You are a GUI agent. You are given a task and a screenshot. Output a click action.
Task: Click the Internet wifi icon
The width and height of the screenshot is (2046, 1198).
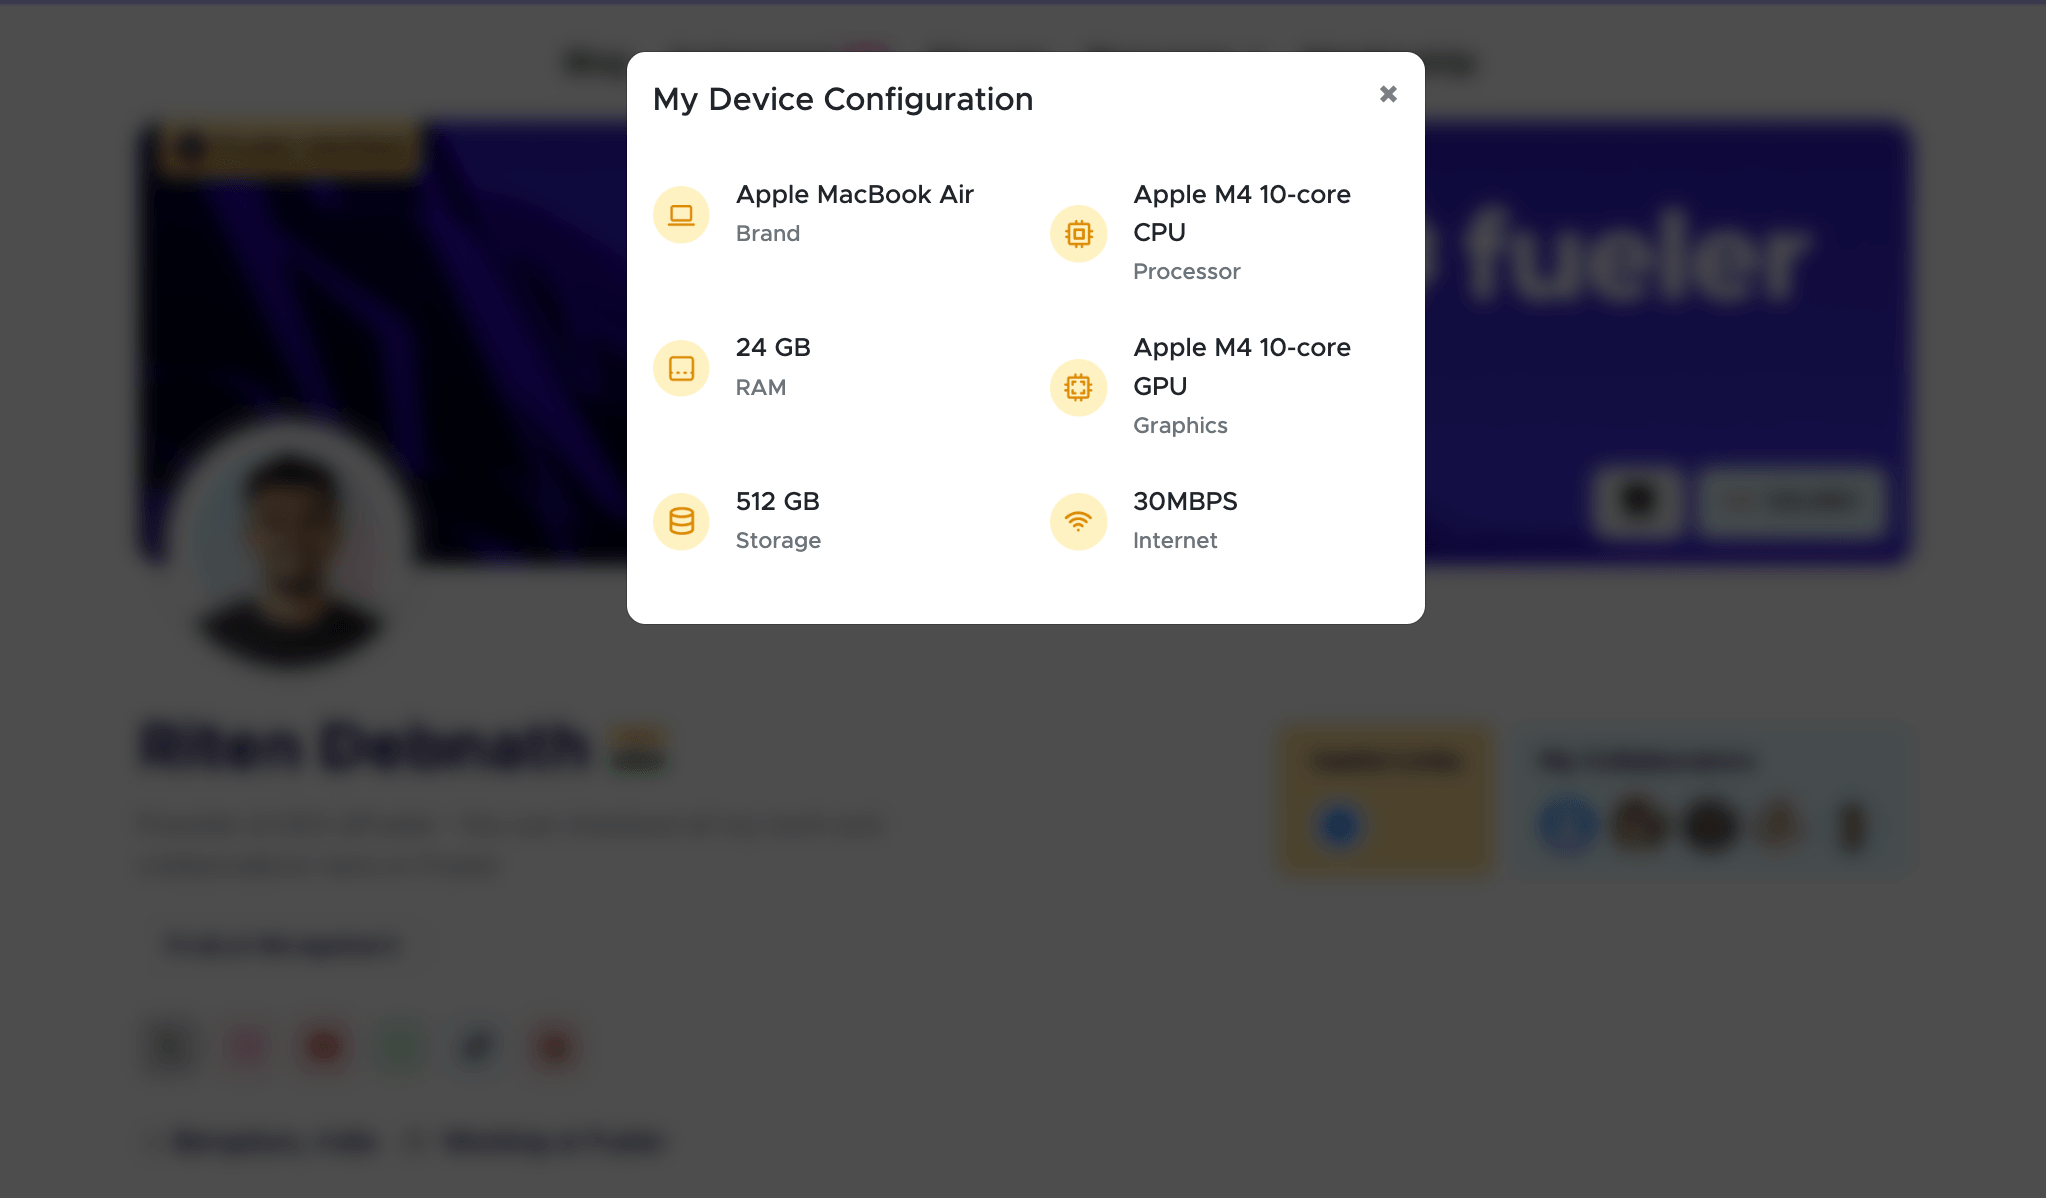pos(1078,521)
